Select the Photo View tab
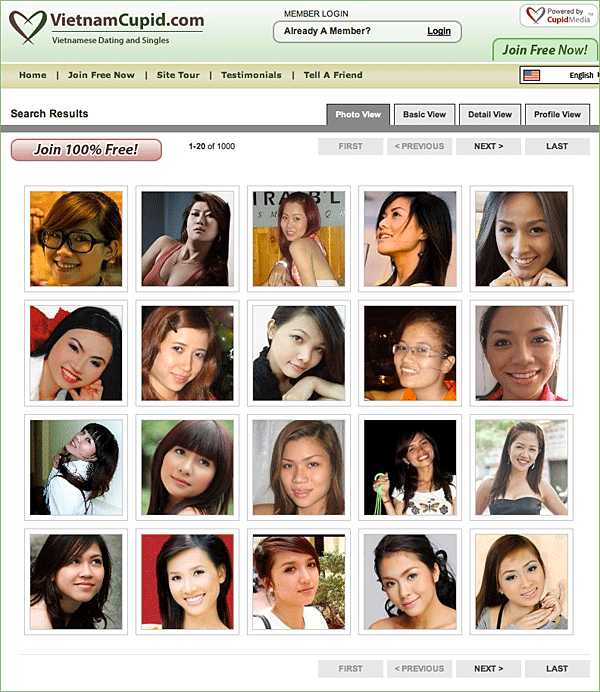 [358, 114]
